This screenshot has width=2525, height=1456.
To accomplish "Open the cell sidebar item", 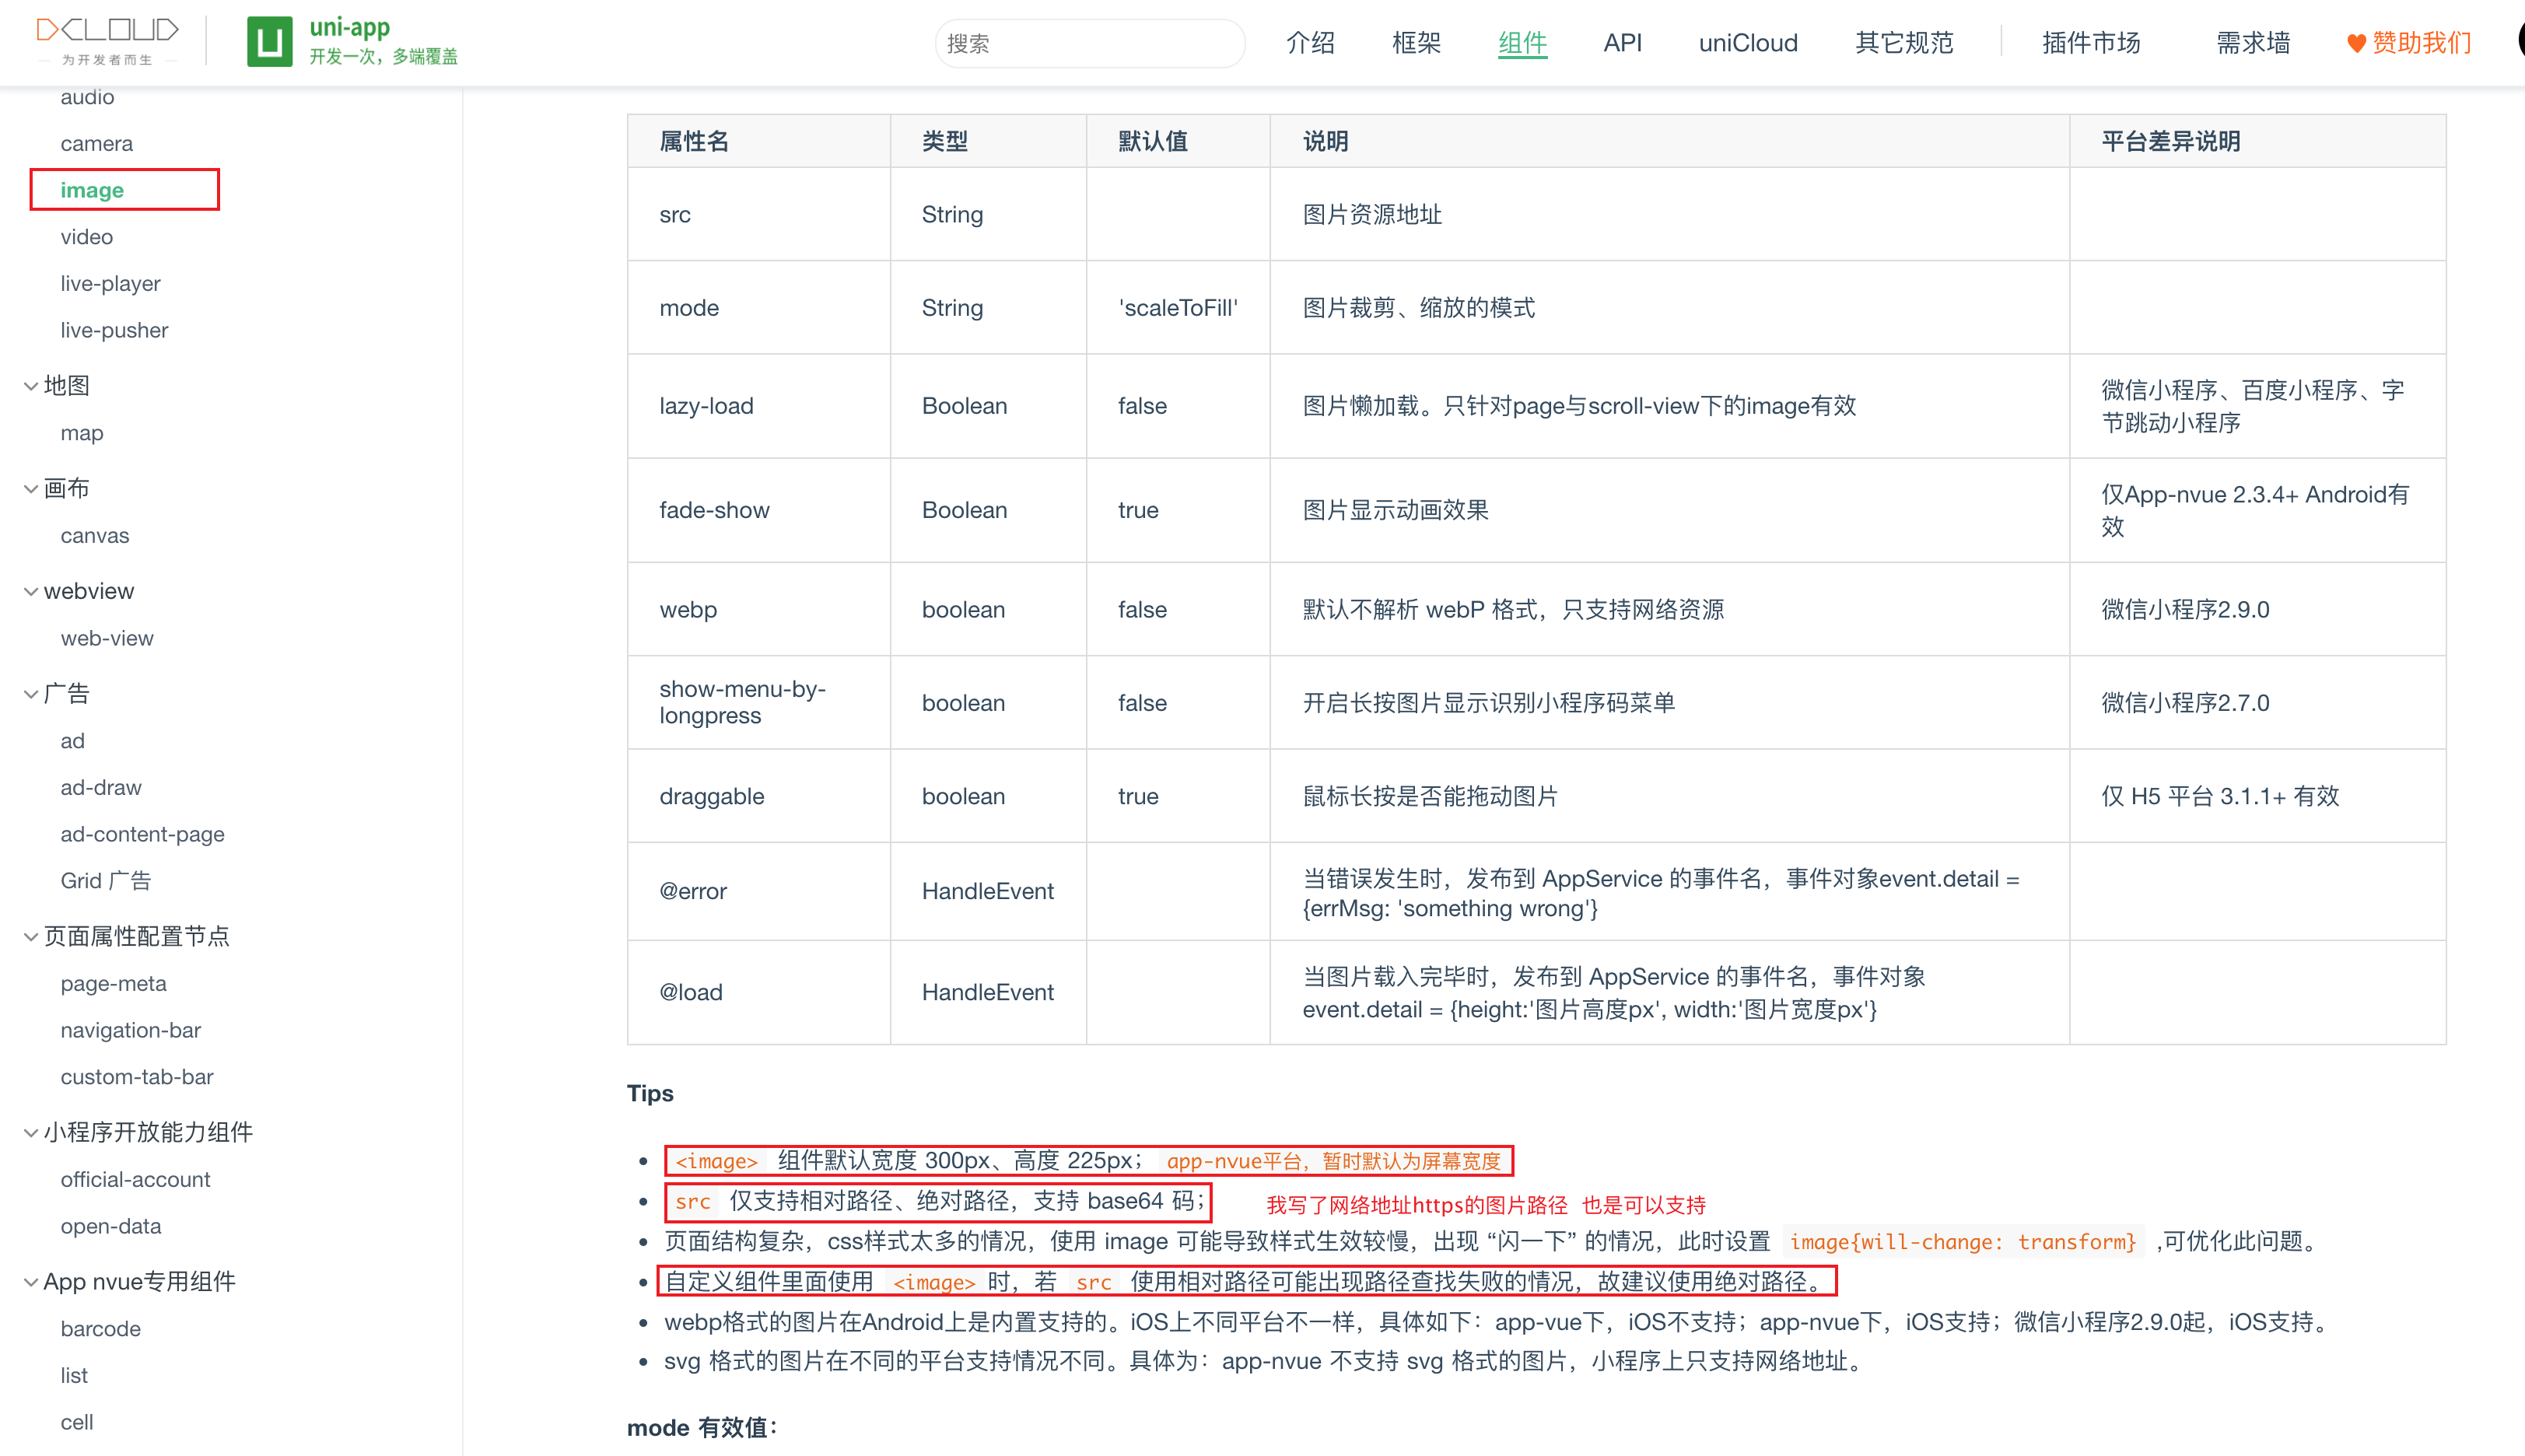I will (x=77, y=1422).
